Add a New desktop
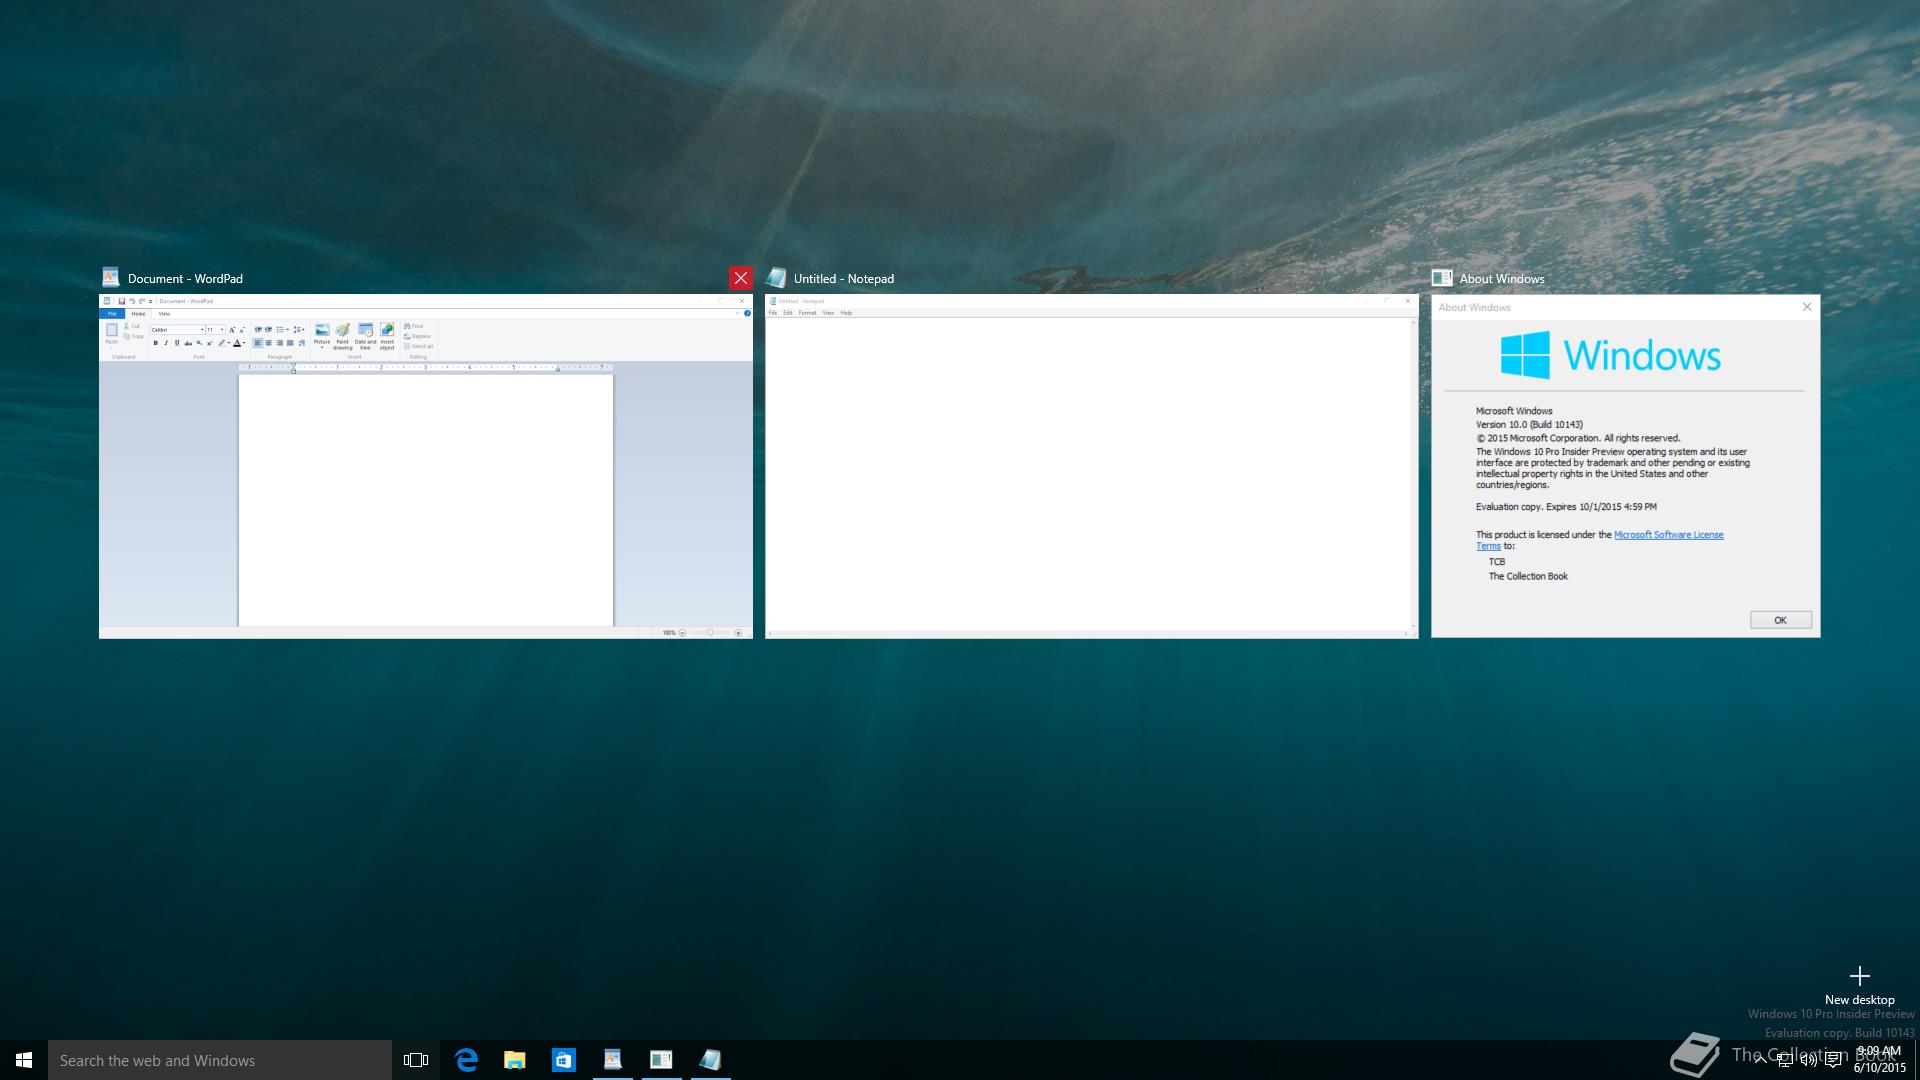1920x1080 pixels. (x=1859, y=985)
